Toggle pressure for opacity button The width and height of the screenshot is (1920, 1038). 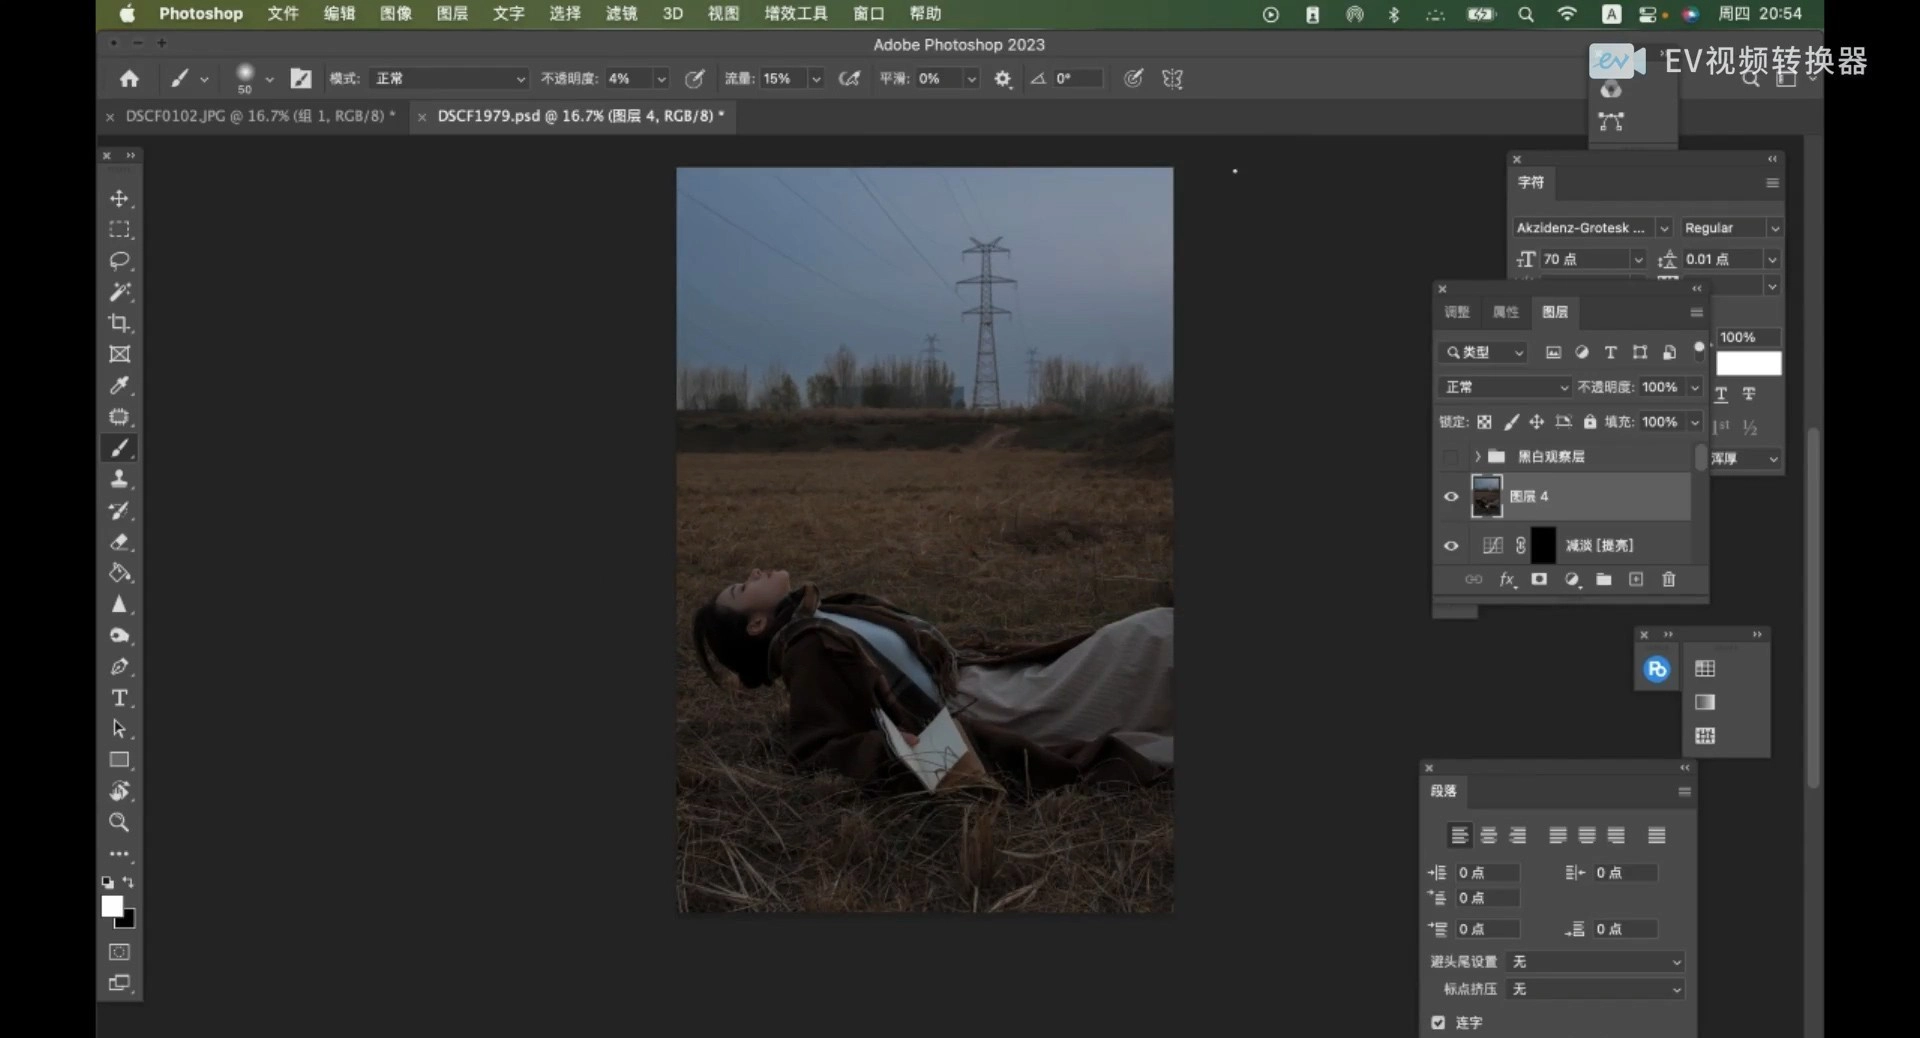pyautogui.click(x=694, y=78)
